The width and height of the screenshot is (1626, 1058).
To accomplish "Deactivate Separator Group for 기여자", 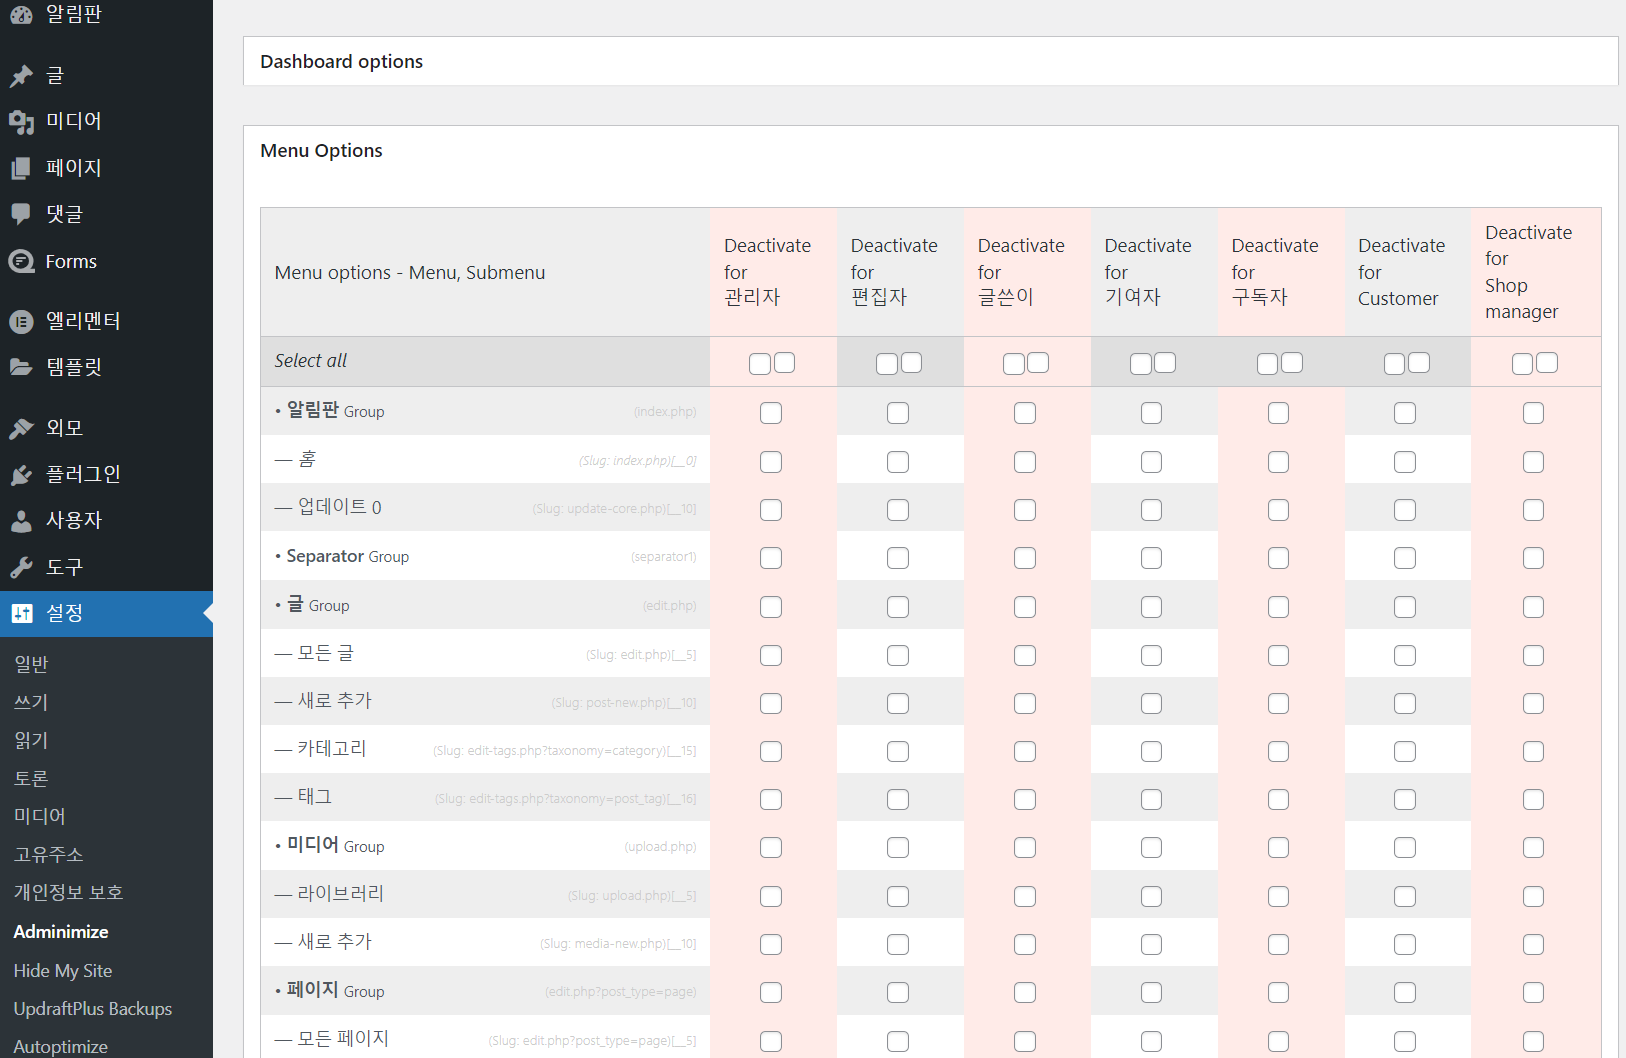I will point(1152,558).
